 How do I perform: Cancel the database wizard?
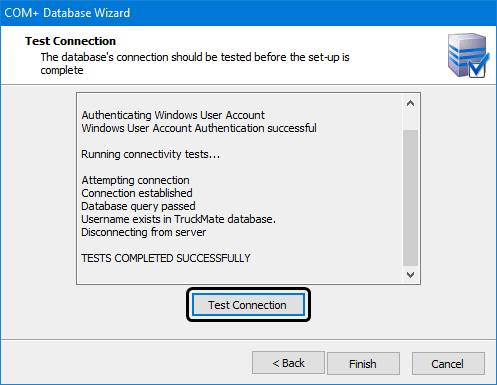click(x=448, y=364)
